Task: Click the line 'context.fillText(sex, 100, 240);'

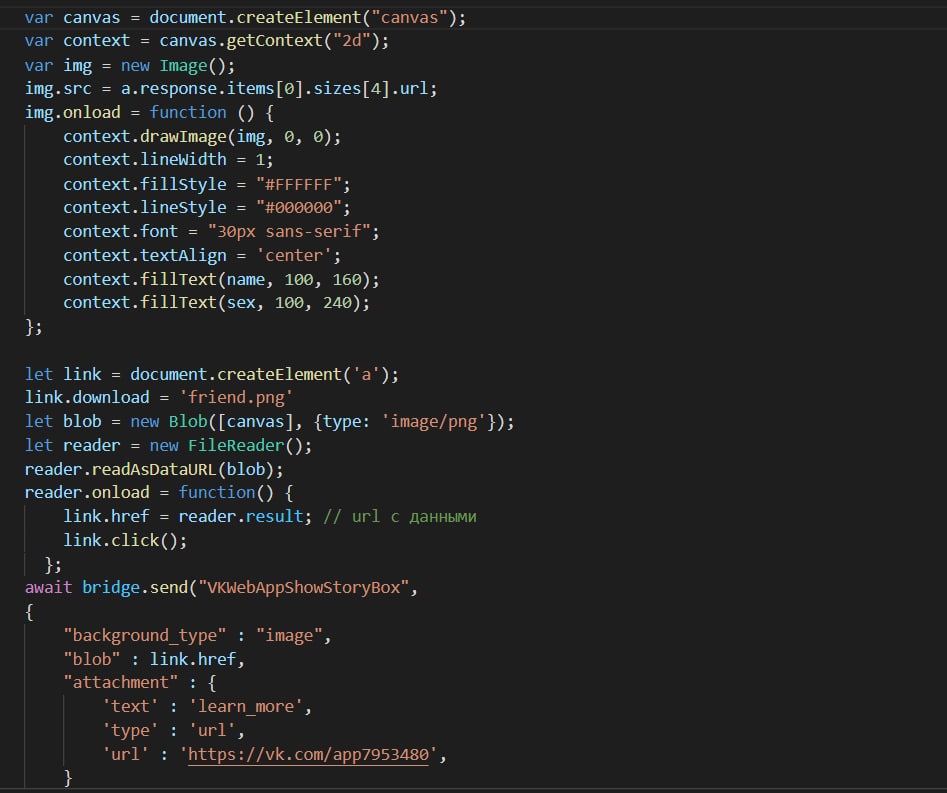Action: tap(216, 303)
